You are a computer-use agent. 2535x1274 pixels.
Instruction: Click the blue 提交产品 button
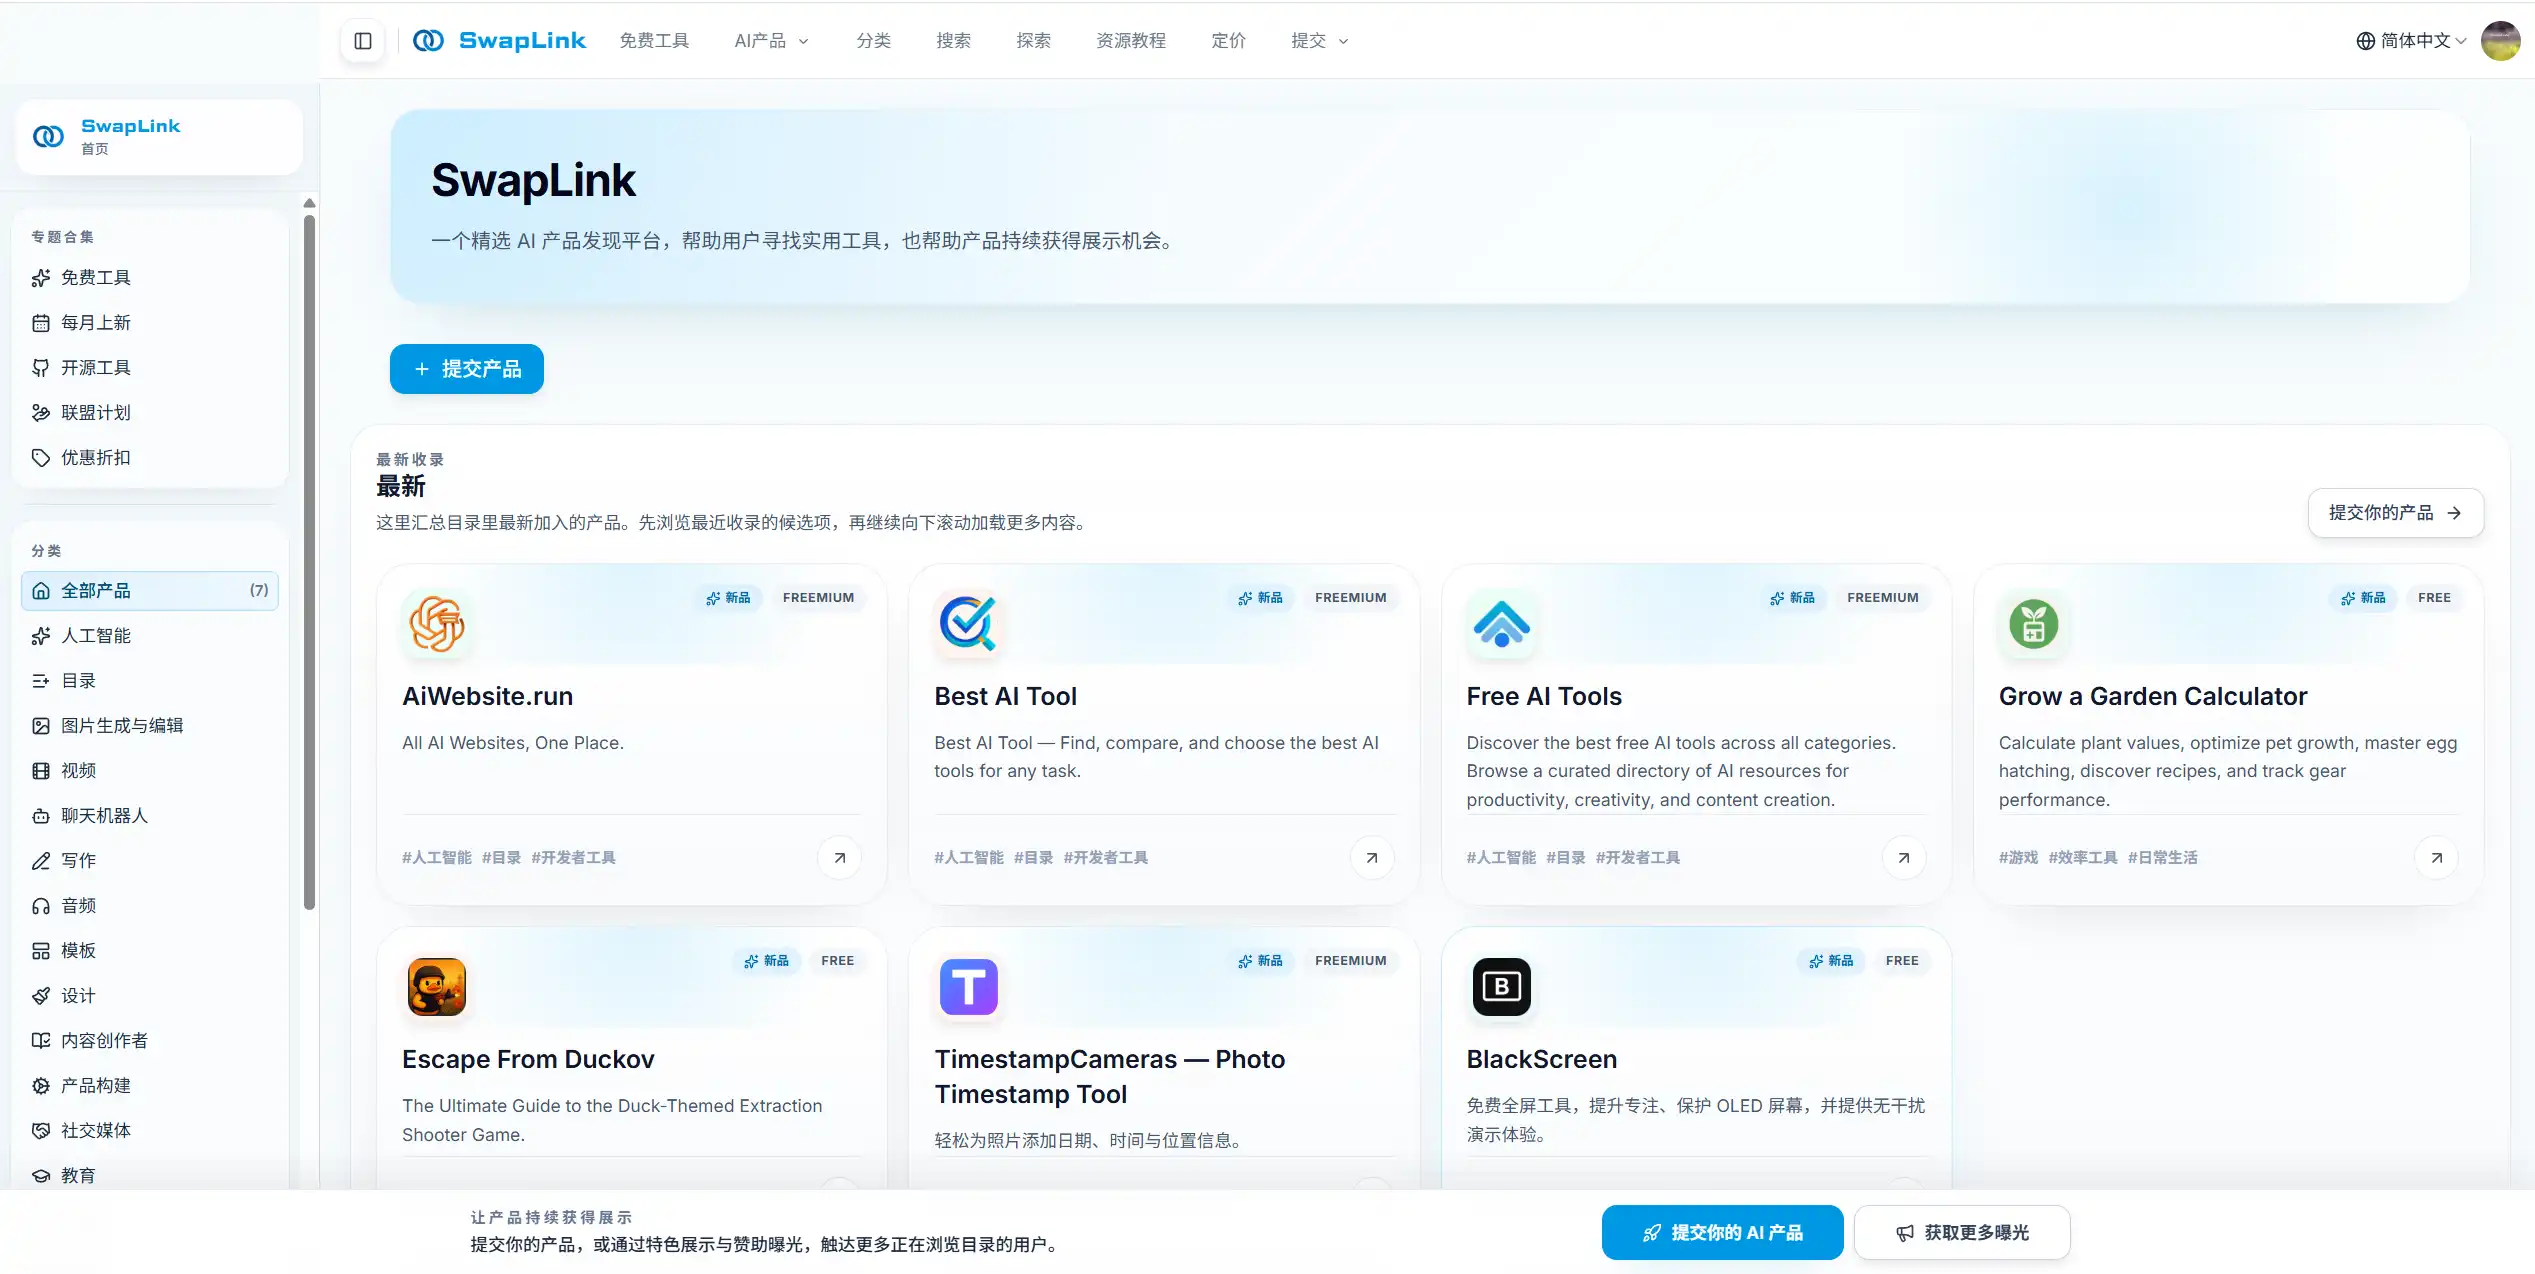click(x=467, y=369)
